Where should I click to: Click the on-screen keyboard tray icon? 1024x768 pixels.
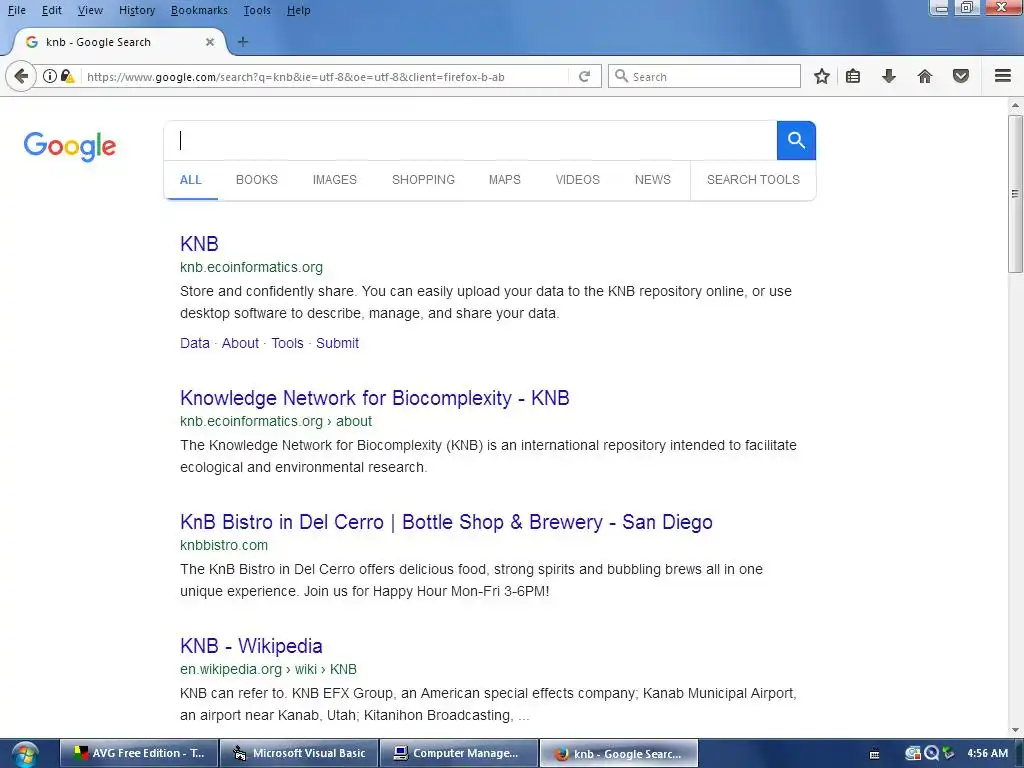tap(875, 754)
